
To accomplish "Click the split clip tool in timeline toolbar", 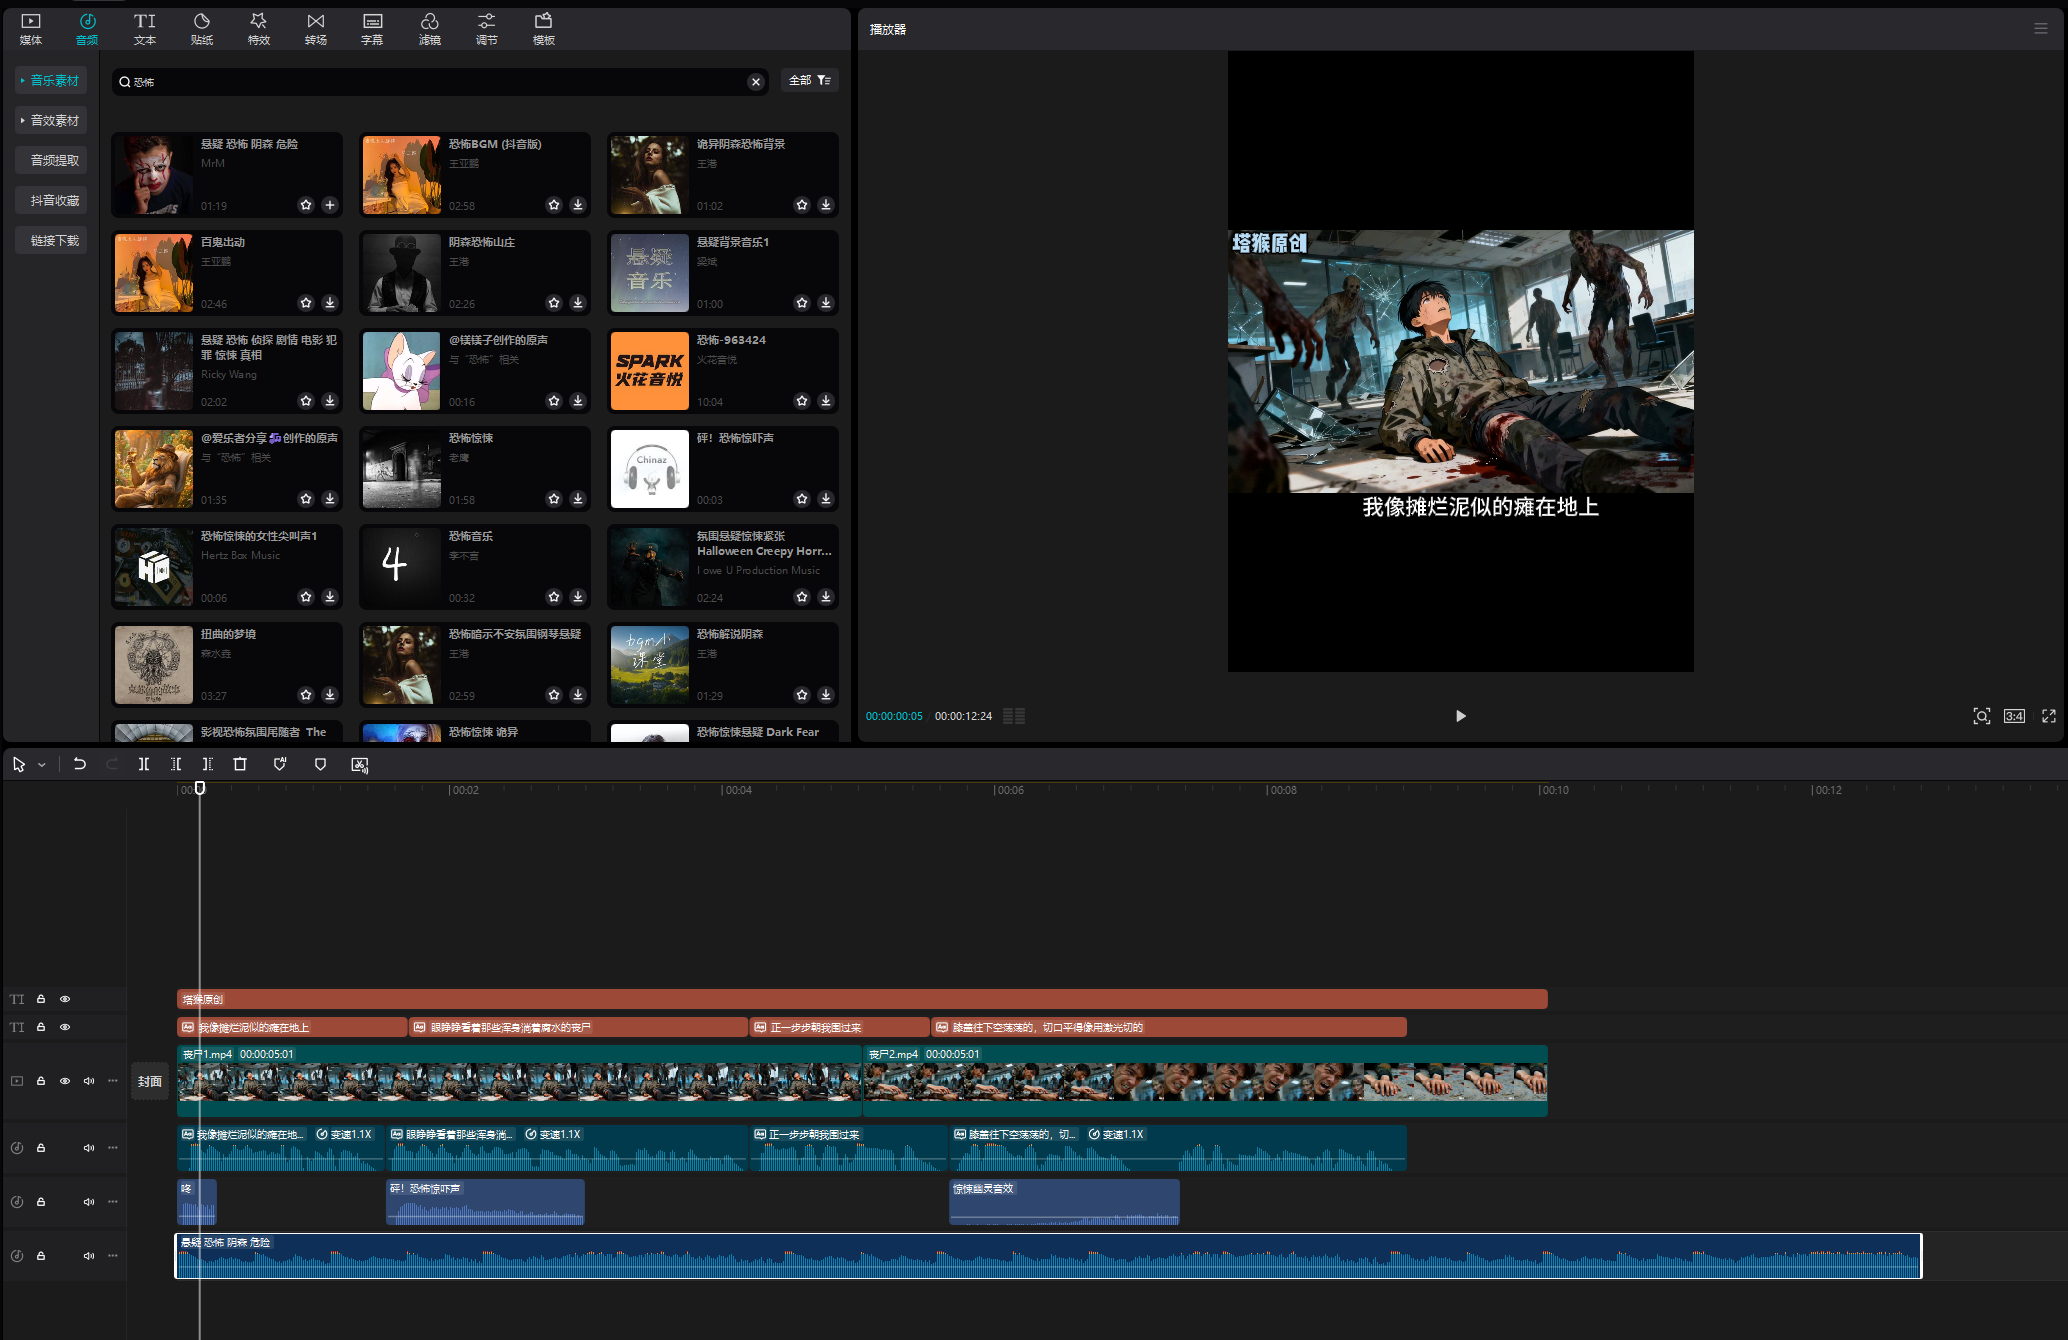I will (144, 764).
